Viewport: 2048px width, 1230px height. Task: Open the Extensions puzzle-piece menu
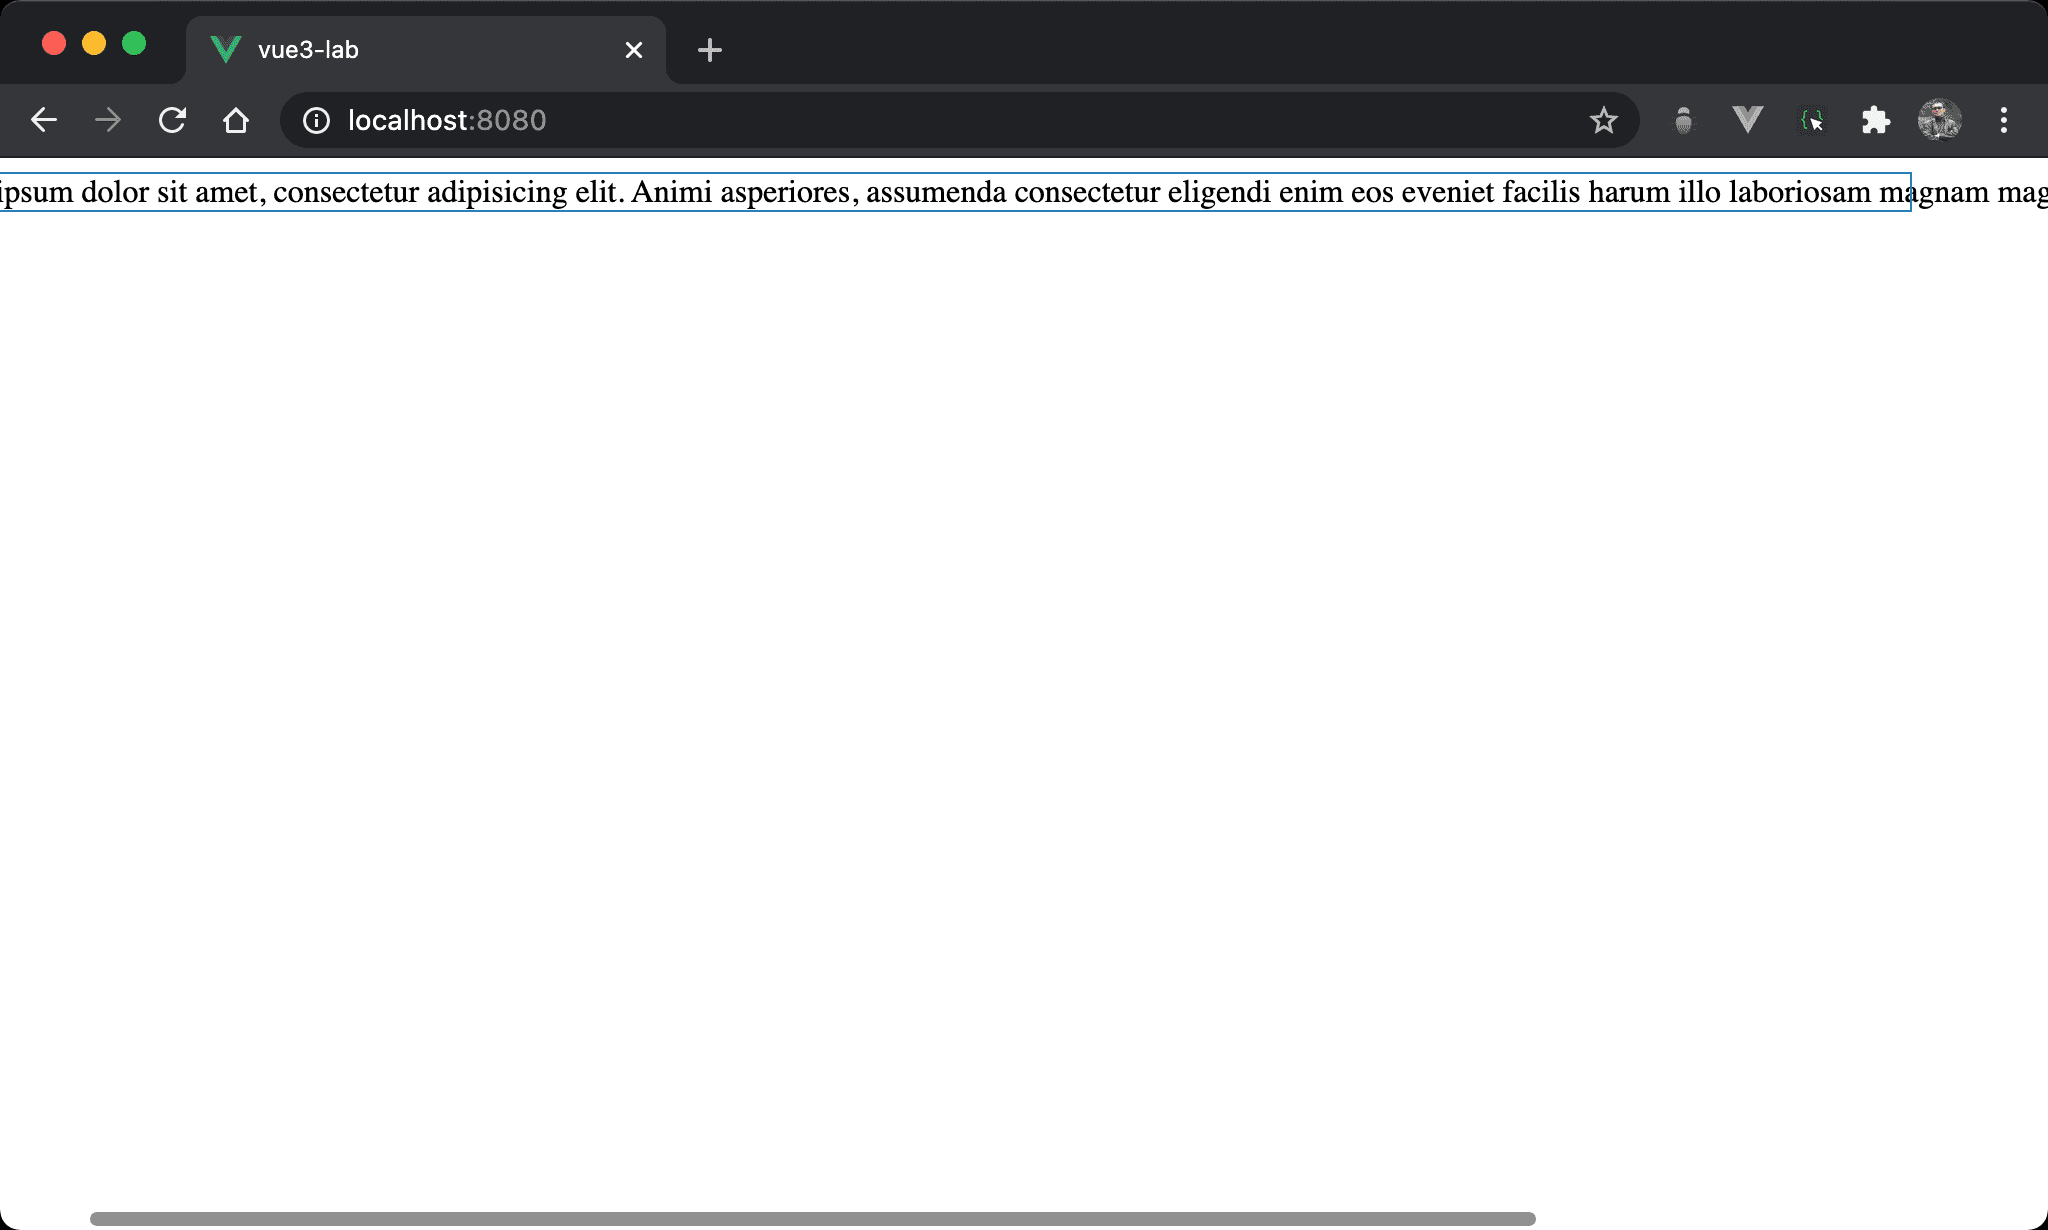pos(1875,121)
